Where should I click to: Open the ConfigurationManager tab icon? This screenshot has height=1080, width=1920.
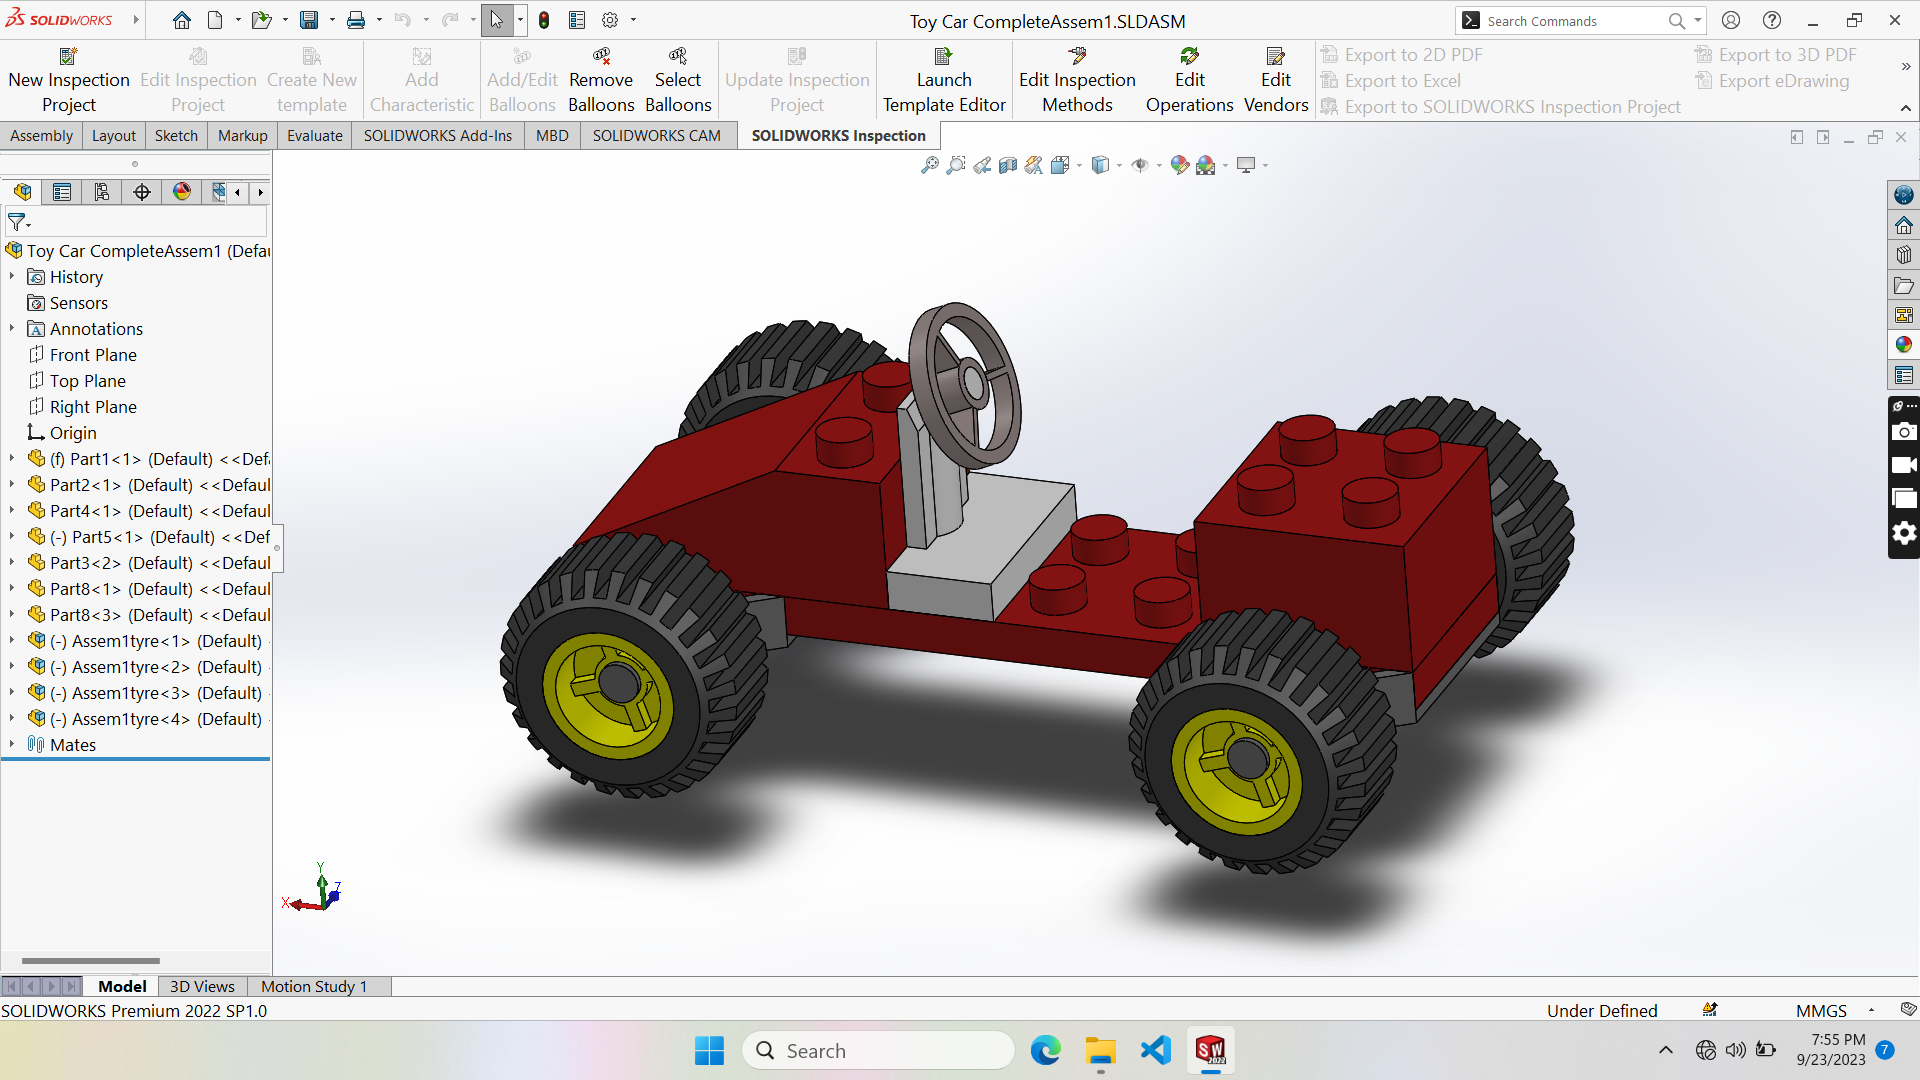(102, 192)
